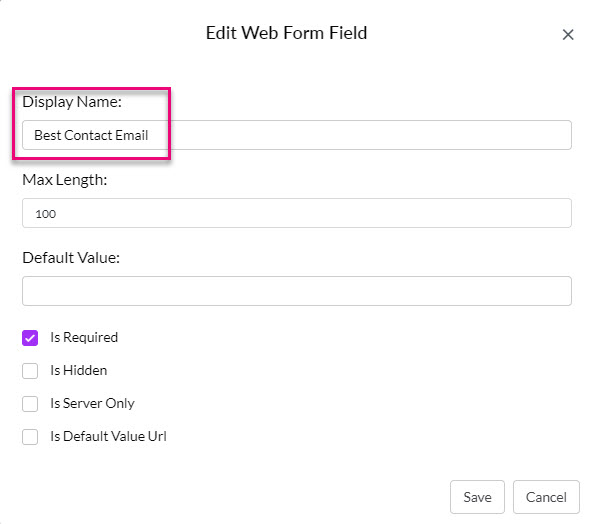
Task: Save the web form field changes
Action: 477,497
